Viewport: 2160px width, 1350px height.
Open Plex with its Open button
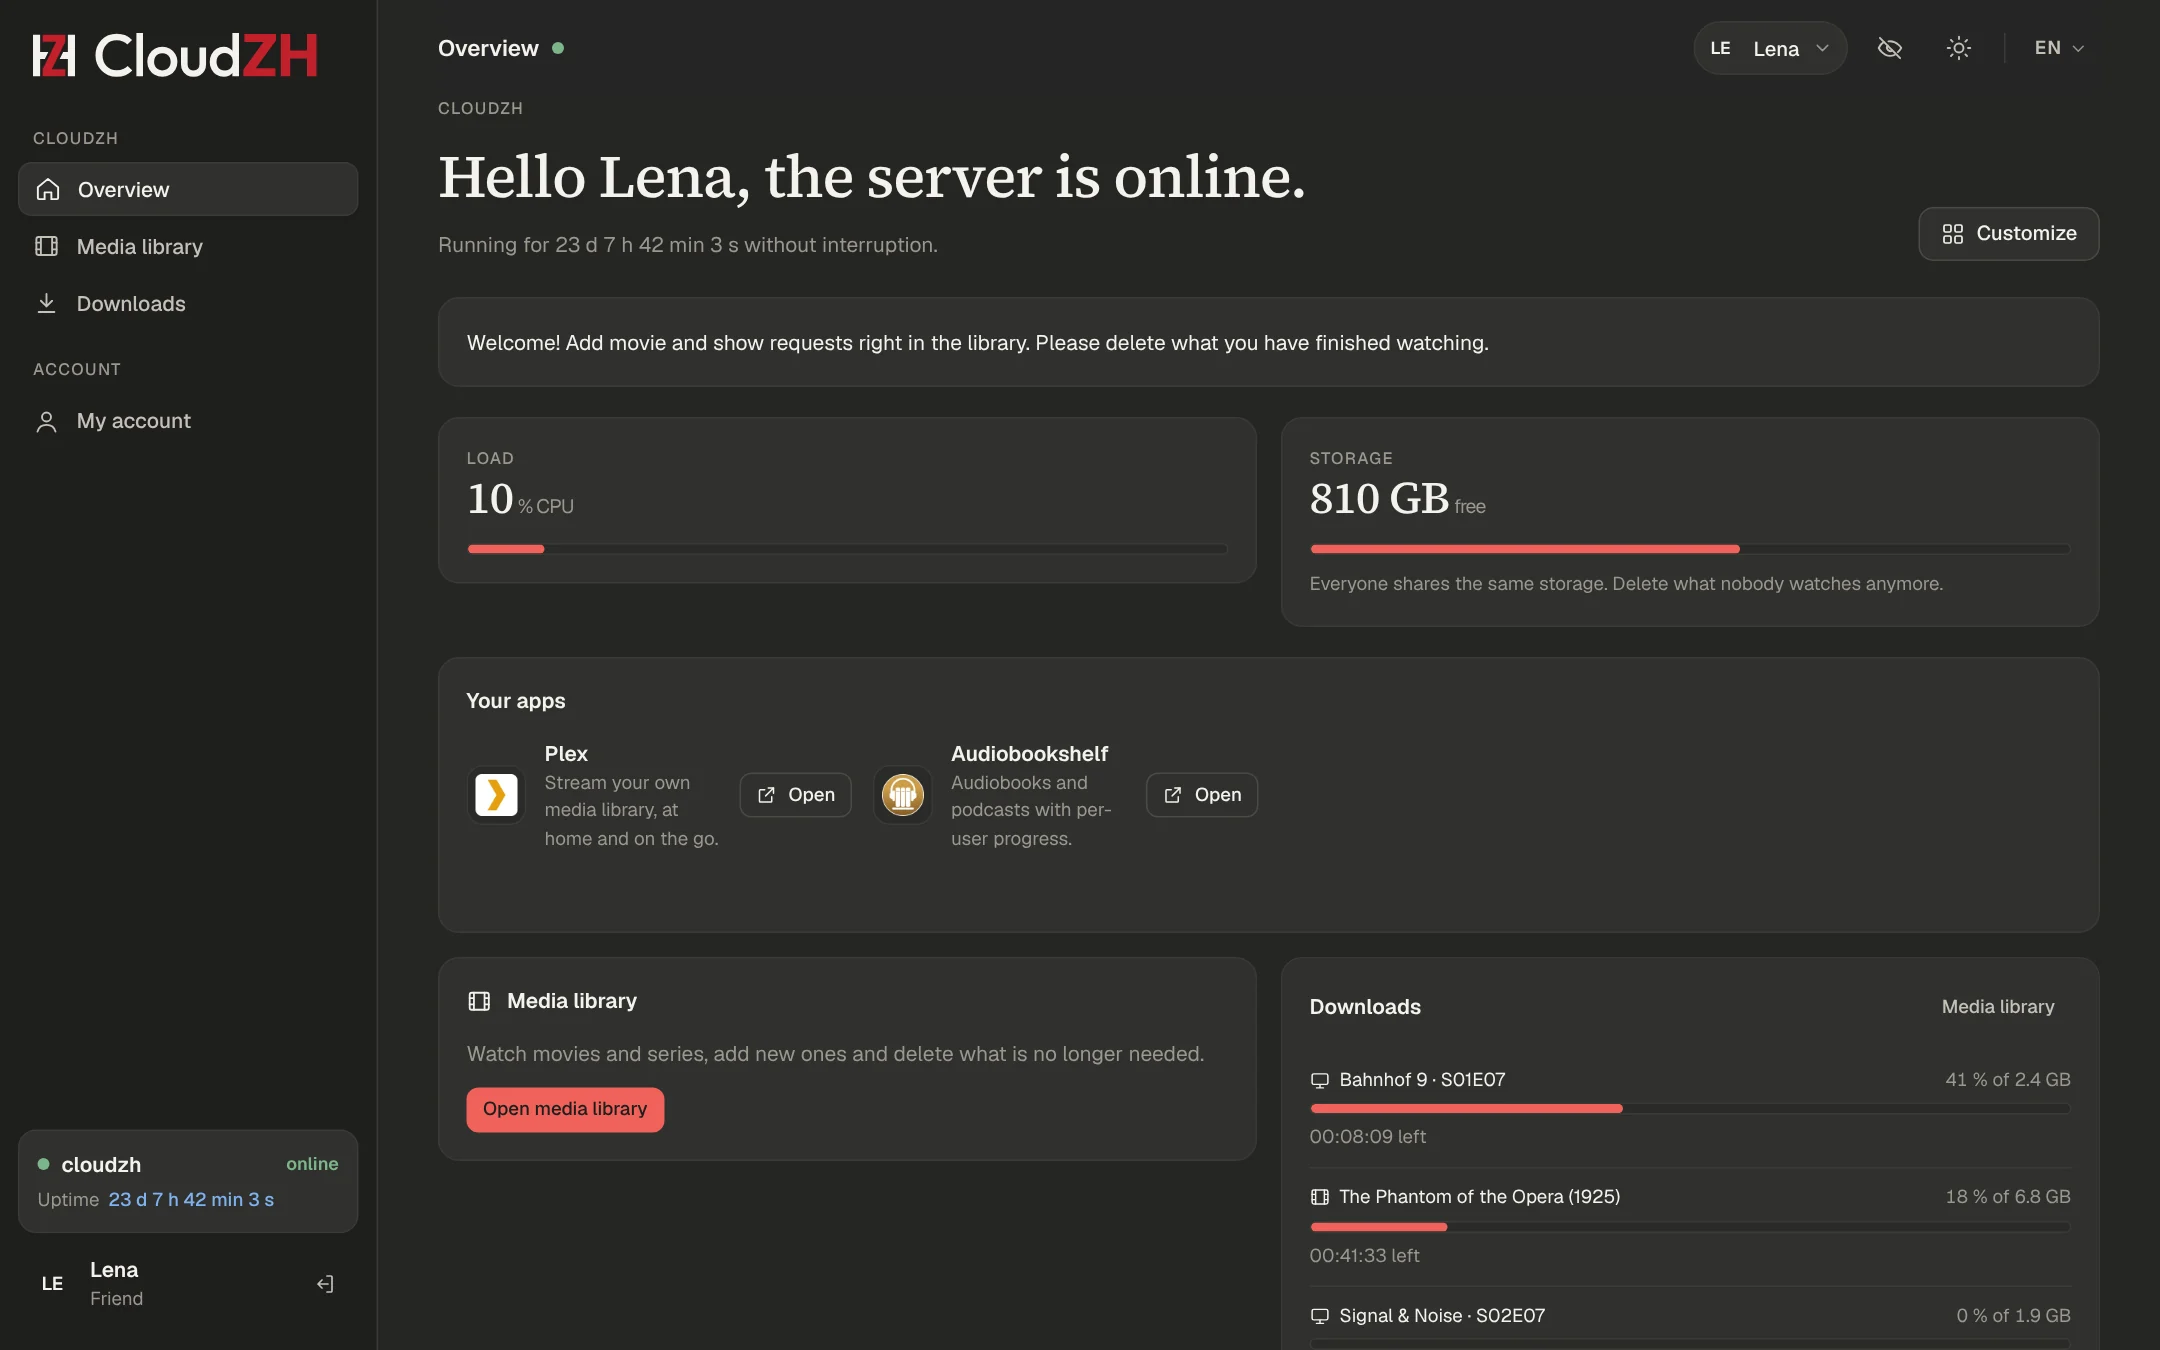click(x=795, y=795)
